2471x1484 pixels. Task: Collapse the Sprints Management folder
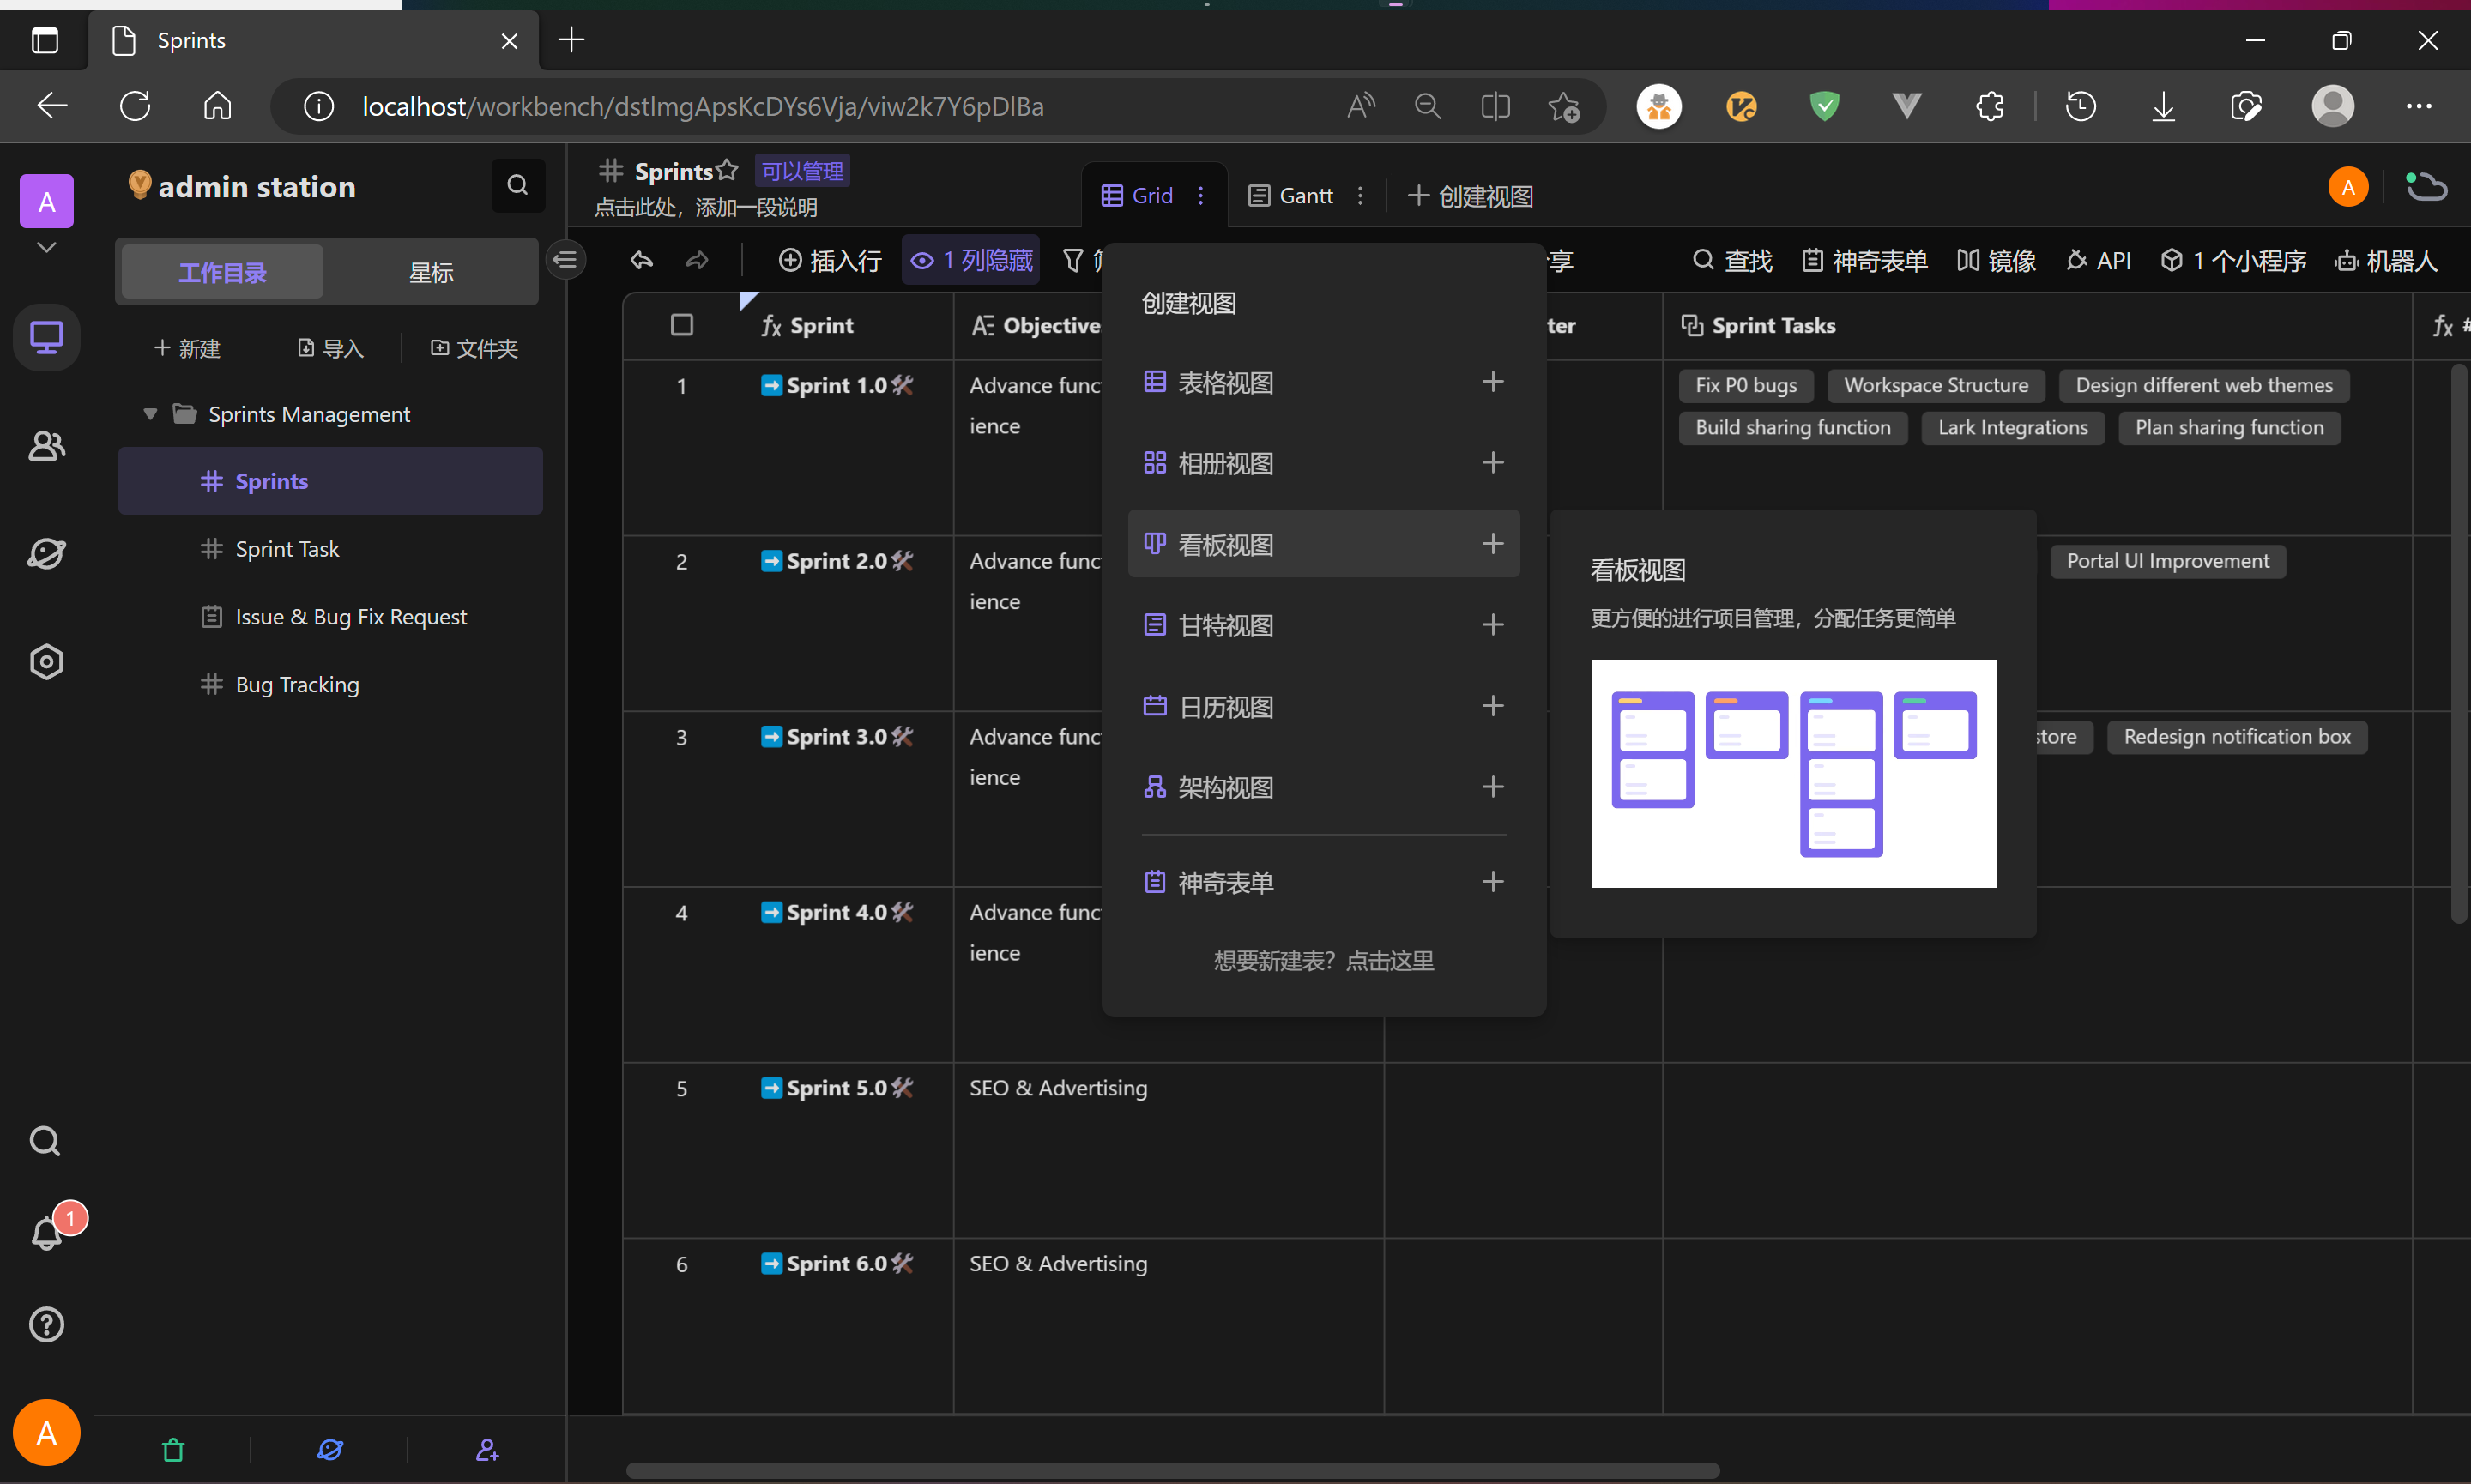[150, 414]
